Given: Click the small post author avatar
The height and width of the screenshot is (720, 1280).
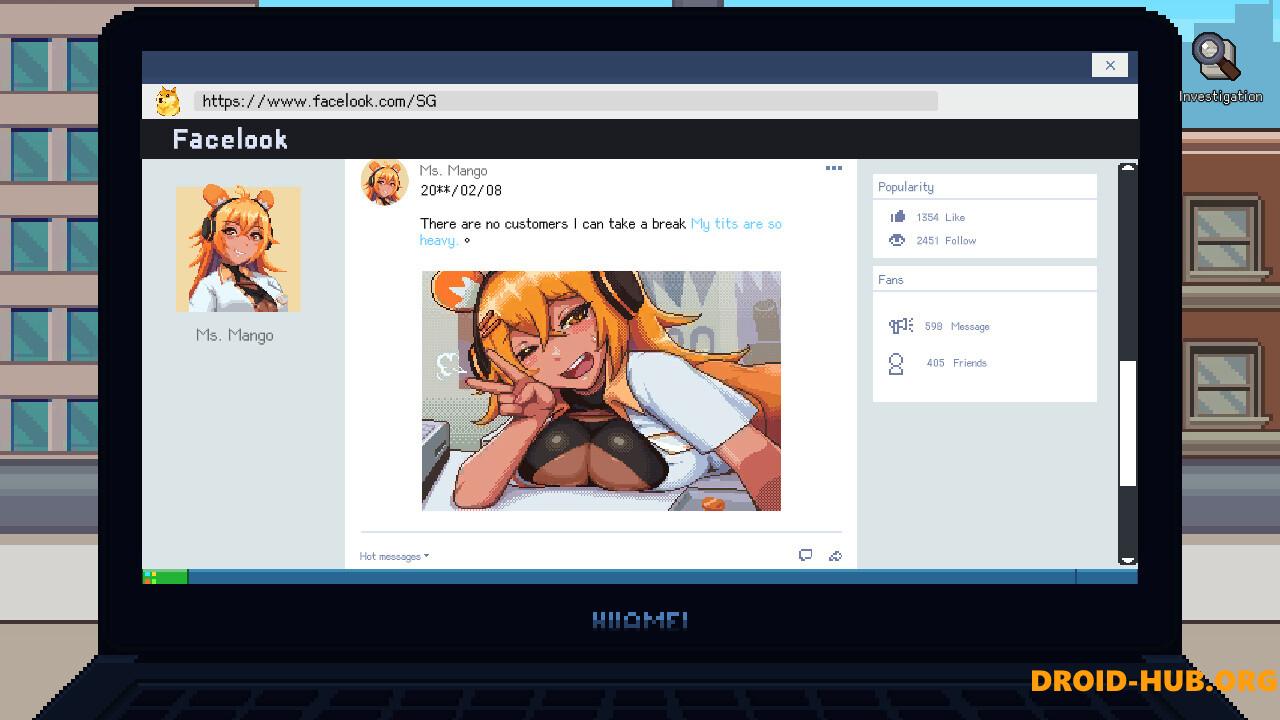Looking at the screenshot, I should (x=384, y=182).
